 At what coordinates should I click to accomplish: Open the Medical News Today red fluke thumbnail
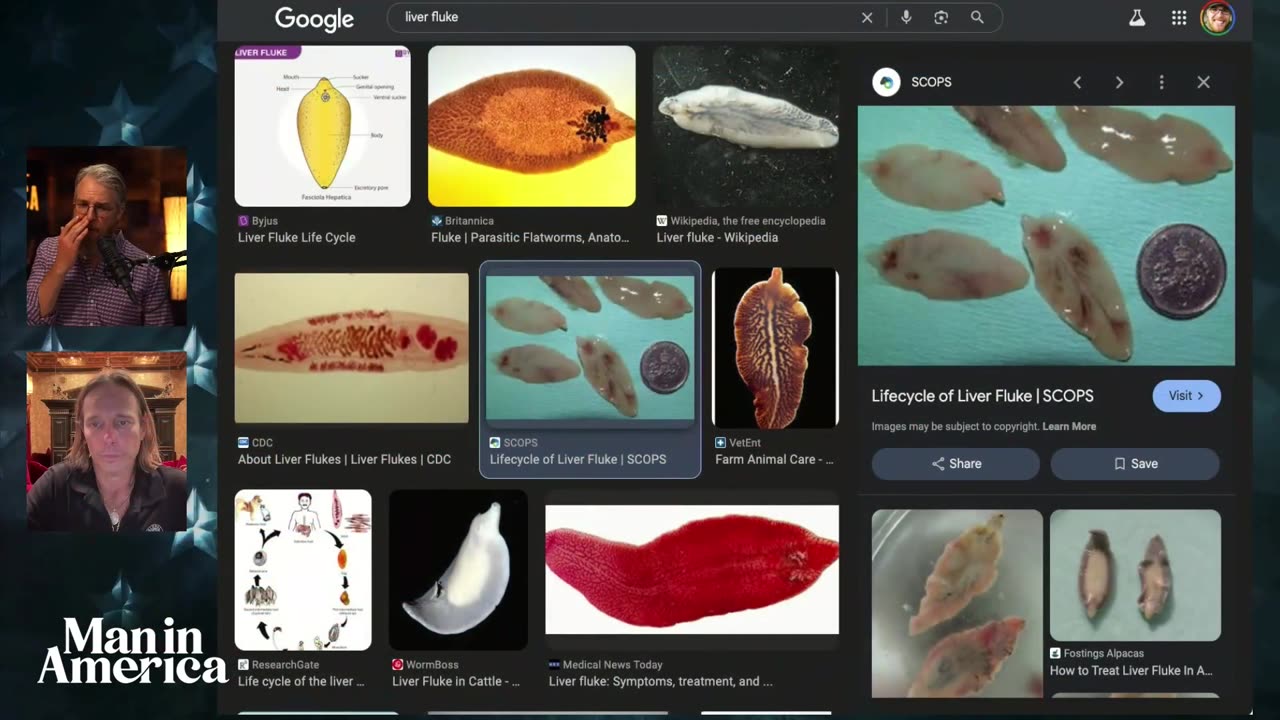tap(692, 570)
